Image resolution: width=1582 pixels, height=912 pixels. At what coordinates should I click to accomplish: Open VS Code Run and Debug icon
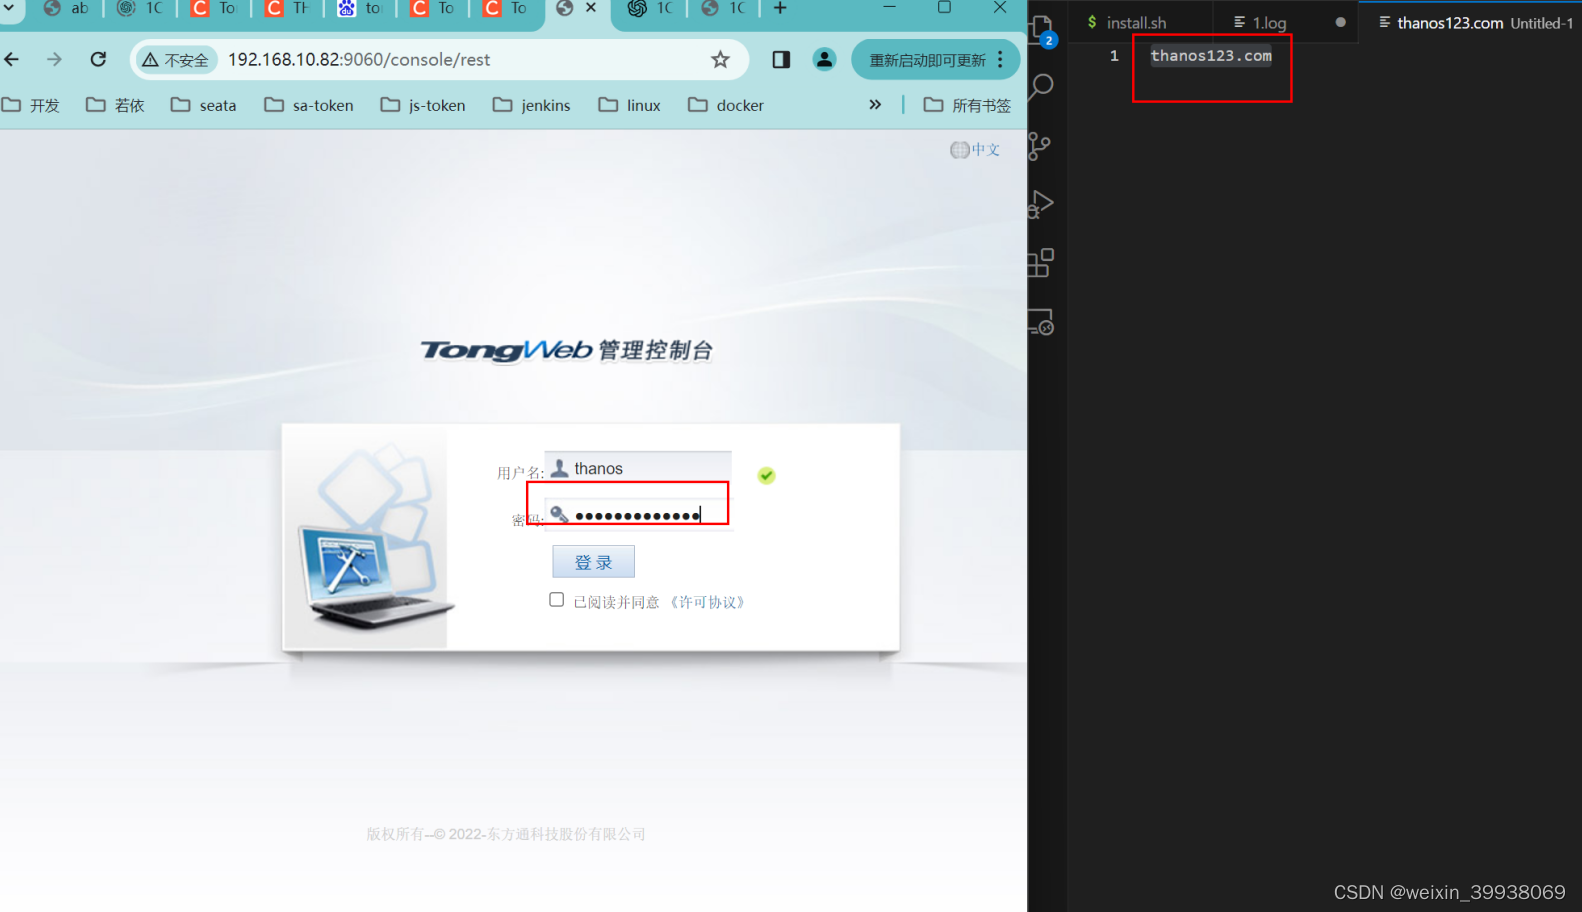1041,204
